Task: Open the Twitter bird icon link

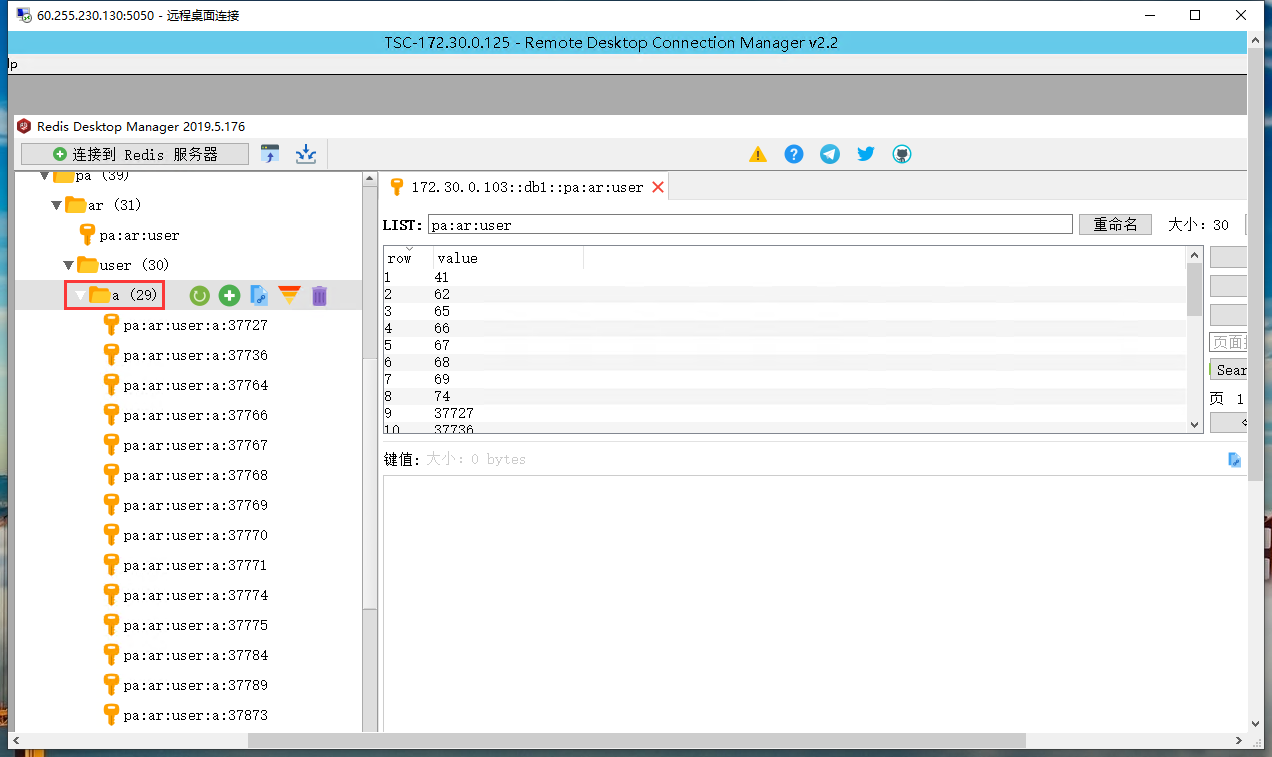Action: (x=865, y=154)
